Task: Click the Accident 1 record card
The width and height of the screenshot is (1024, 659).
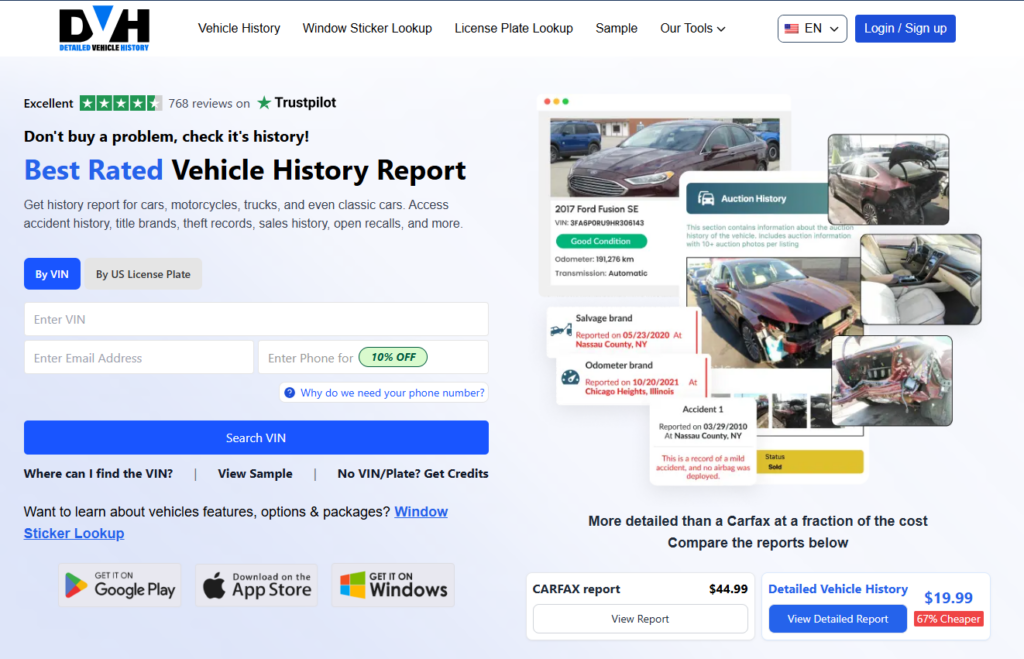Action: pos(703,442)
